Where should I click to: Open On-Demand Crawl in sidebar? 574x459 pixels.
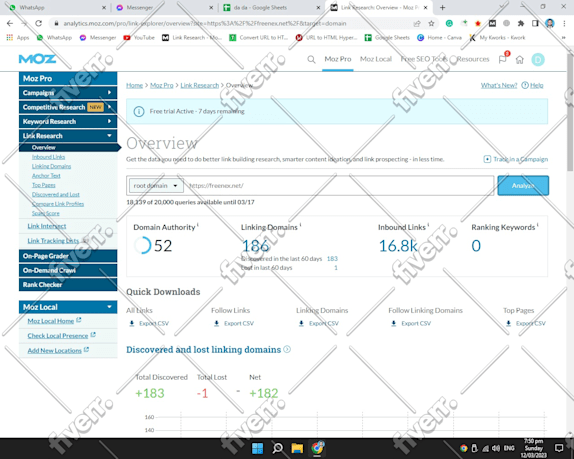pyautogui.click(x=68, y=270)
